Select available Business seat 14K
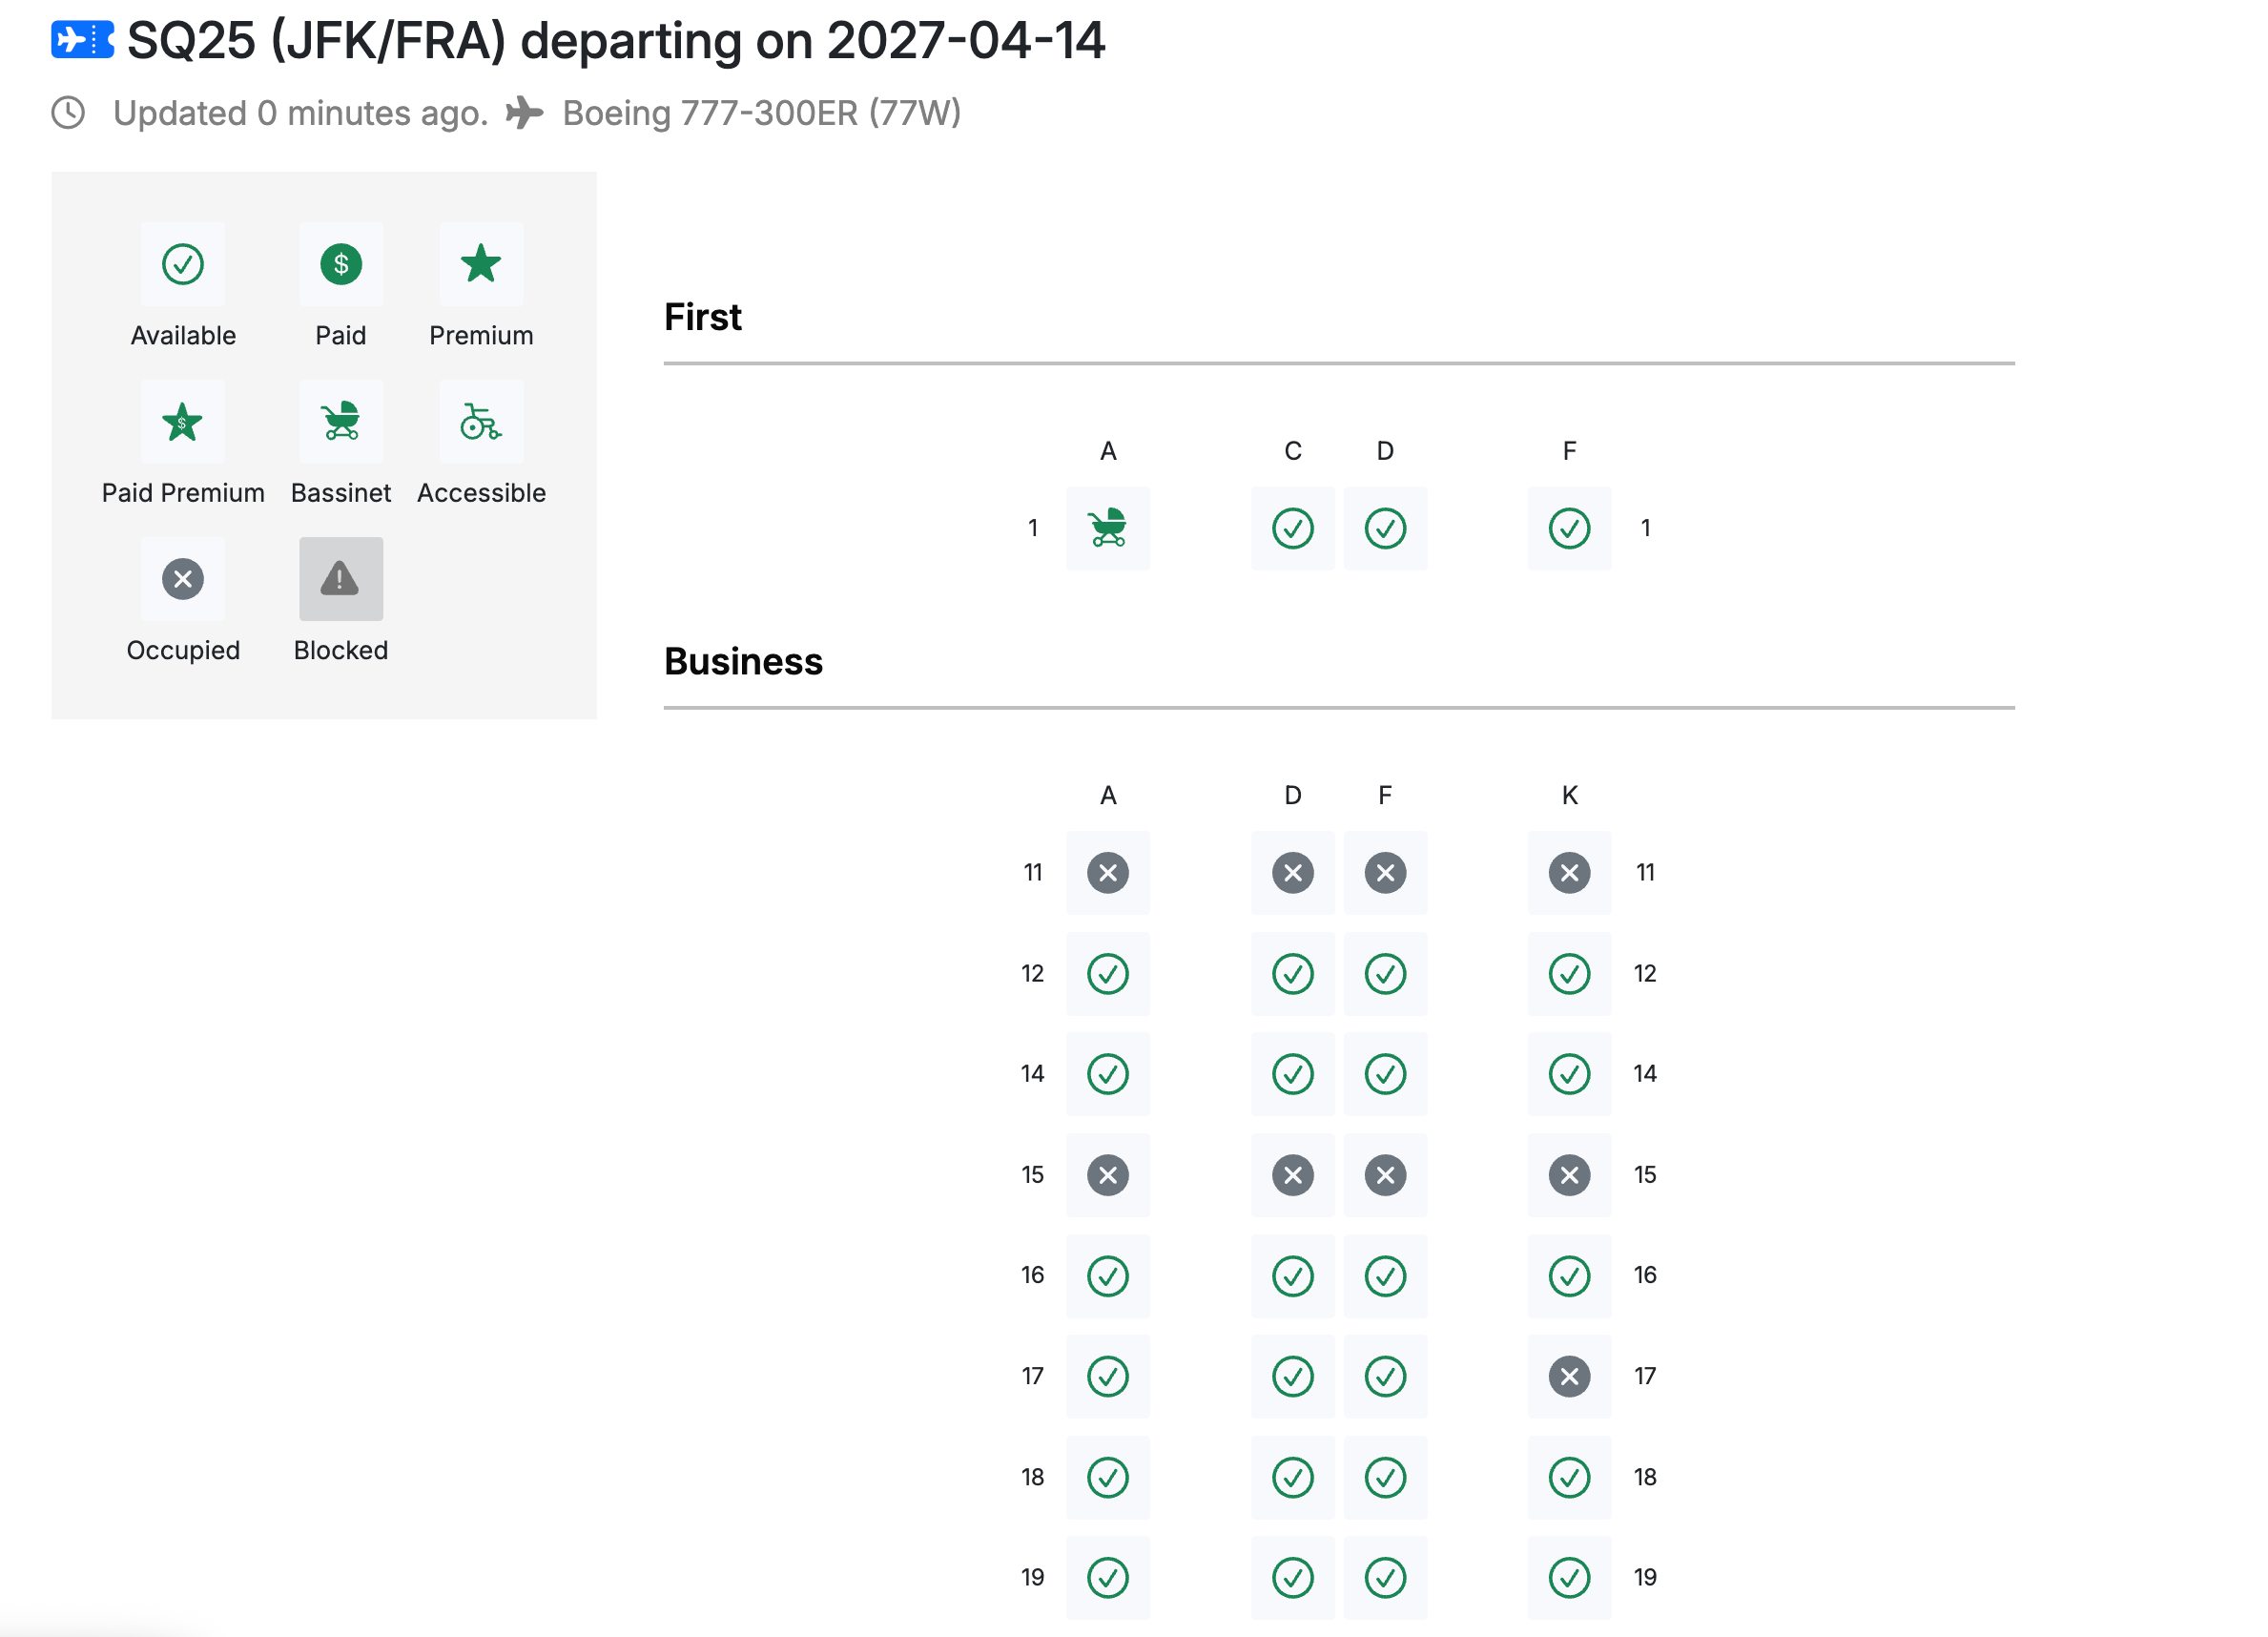Viewport: 2268px width, 1637px height. coord(1570,1074)
